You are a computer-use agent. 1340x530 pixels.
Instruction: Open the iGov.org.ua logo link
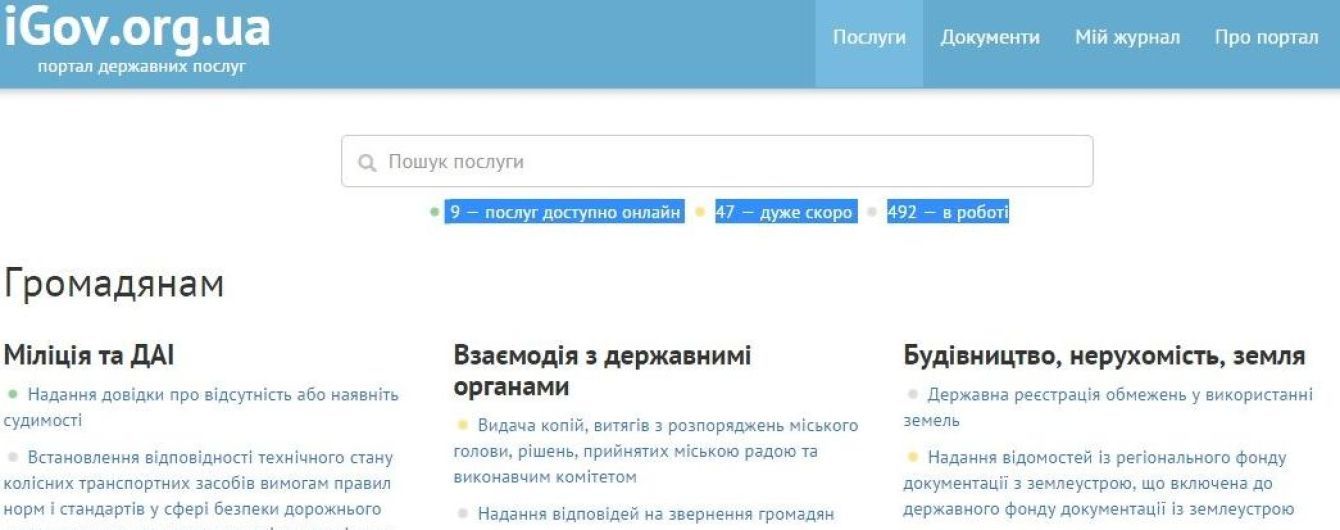(138, 30)
